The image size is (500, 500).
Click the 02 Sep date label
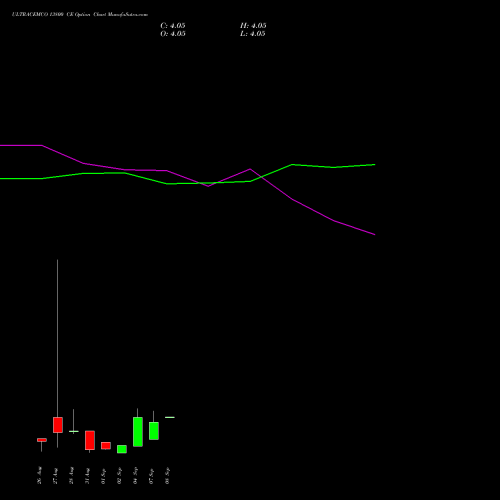[x=120, y=475]
